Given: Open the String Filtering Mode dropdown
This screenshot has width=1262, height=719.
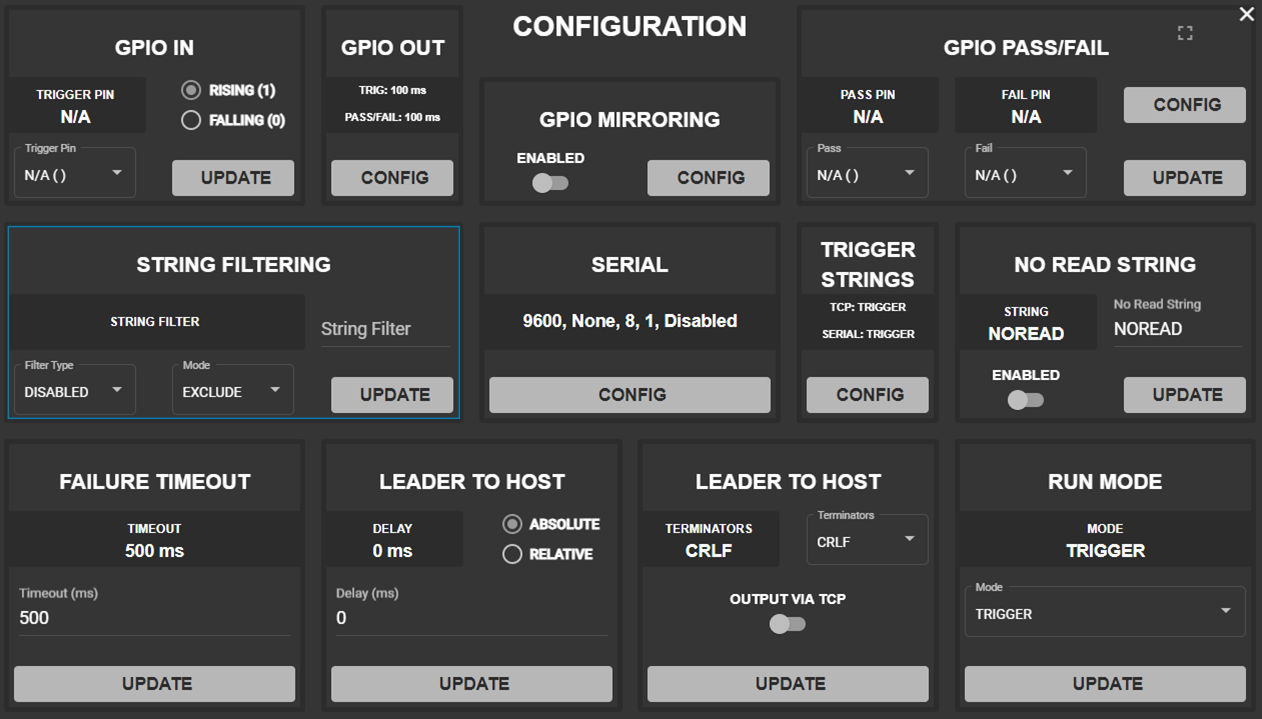Looking at the screenshot, I should click(x=232, y=392).
